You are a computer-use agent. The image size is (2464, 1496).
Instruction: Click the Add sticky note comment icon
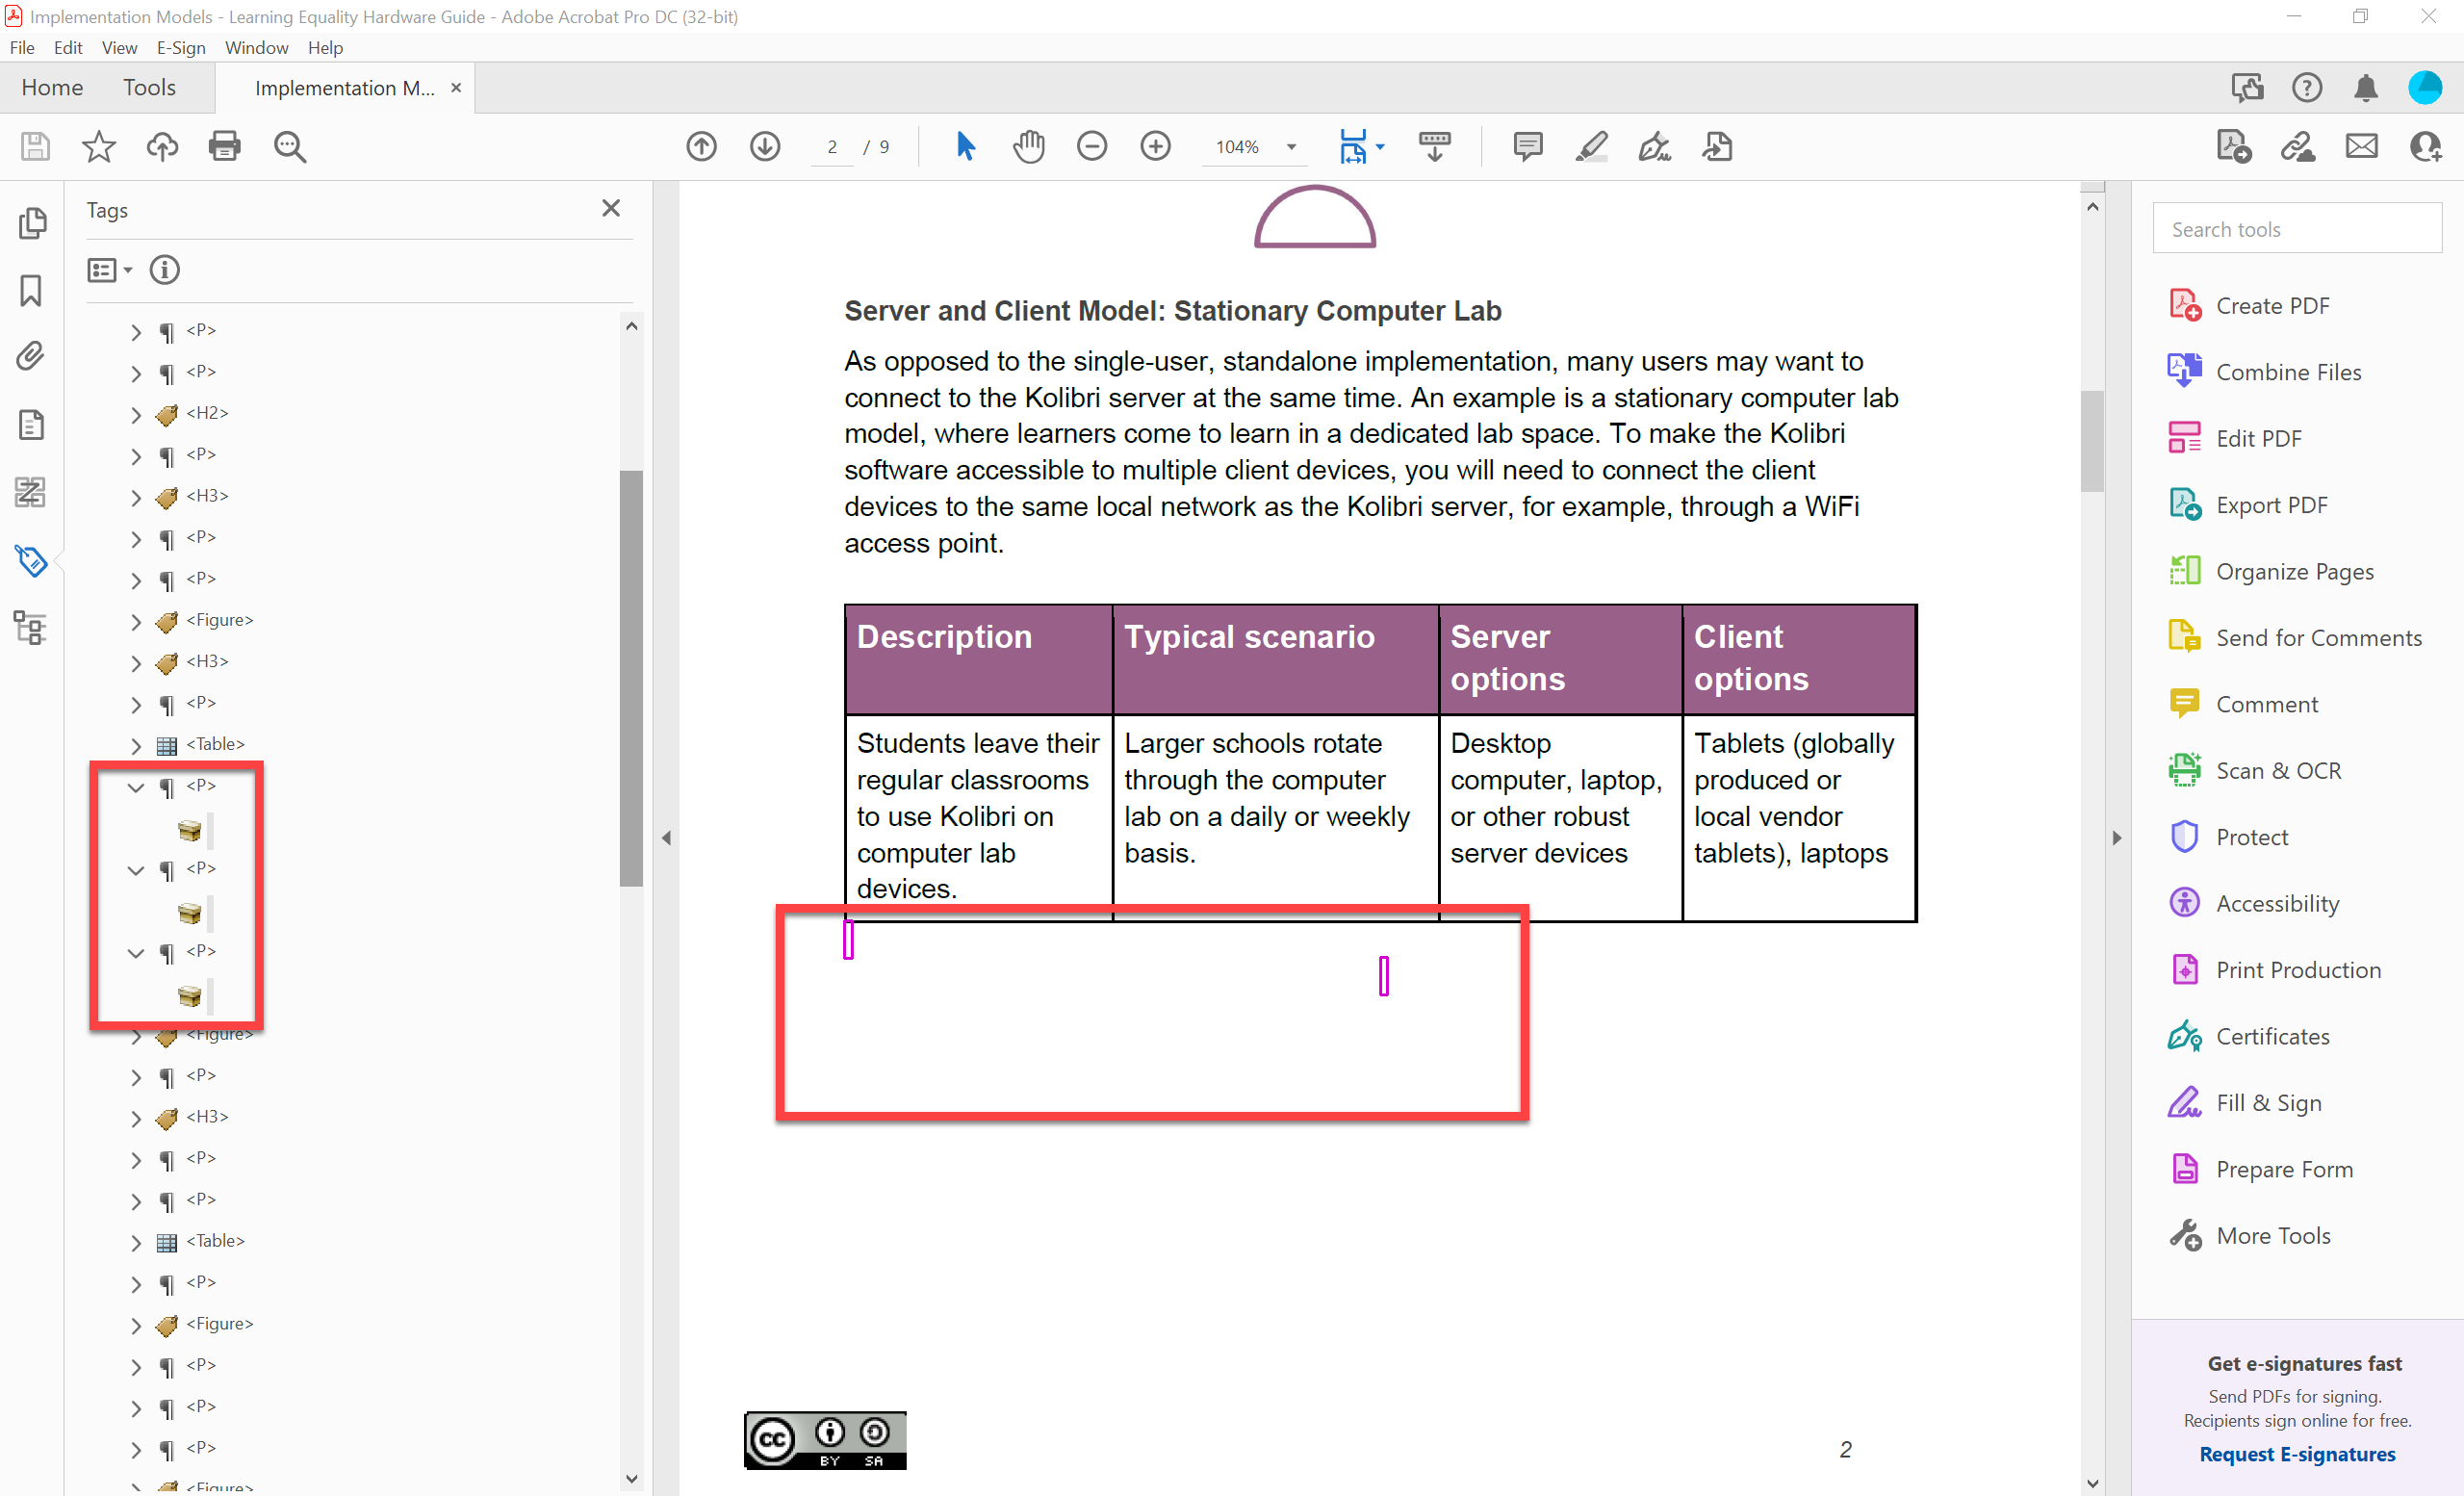1527,146
